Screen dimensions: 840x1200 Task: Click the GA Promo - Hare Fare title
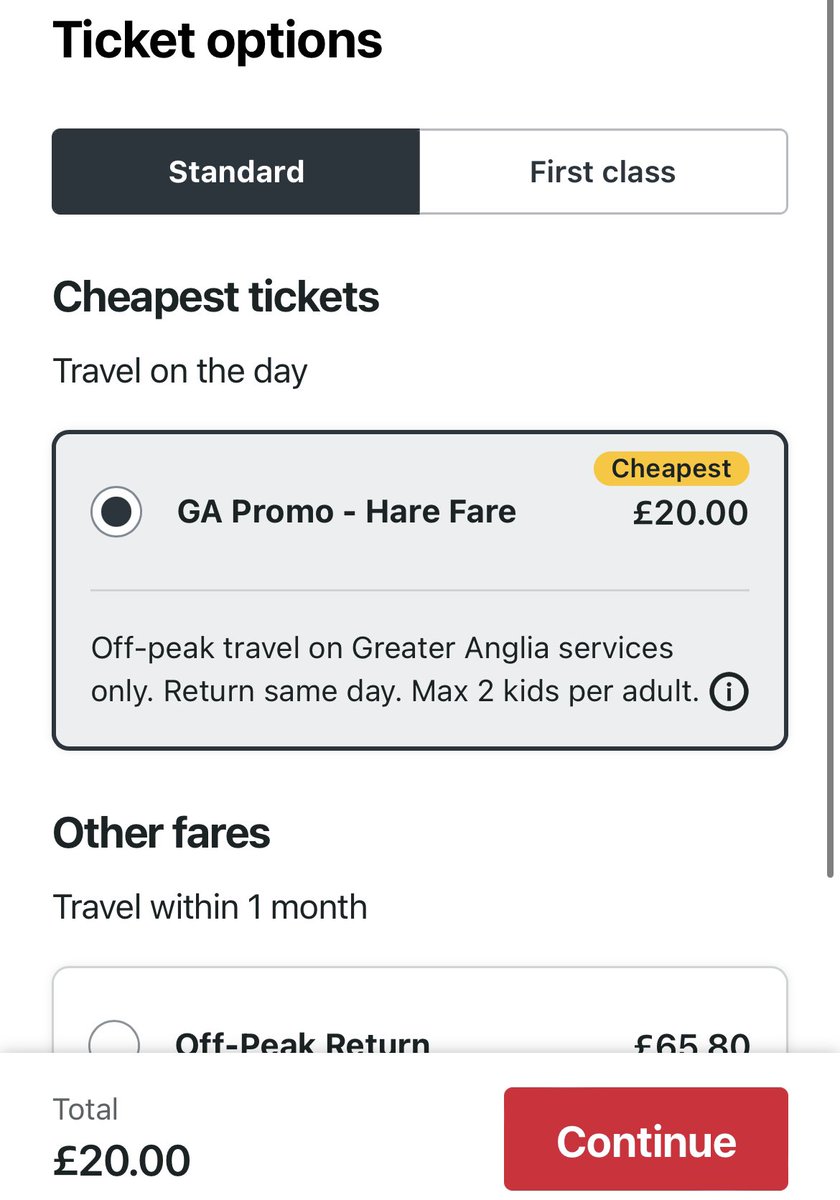(x=346, y=512)
